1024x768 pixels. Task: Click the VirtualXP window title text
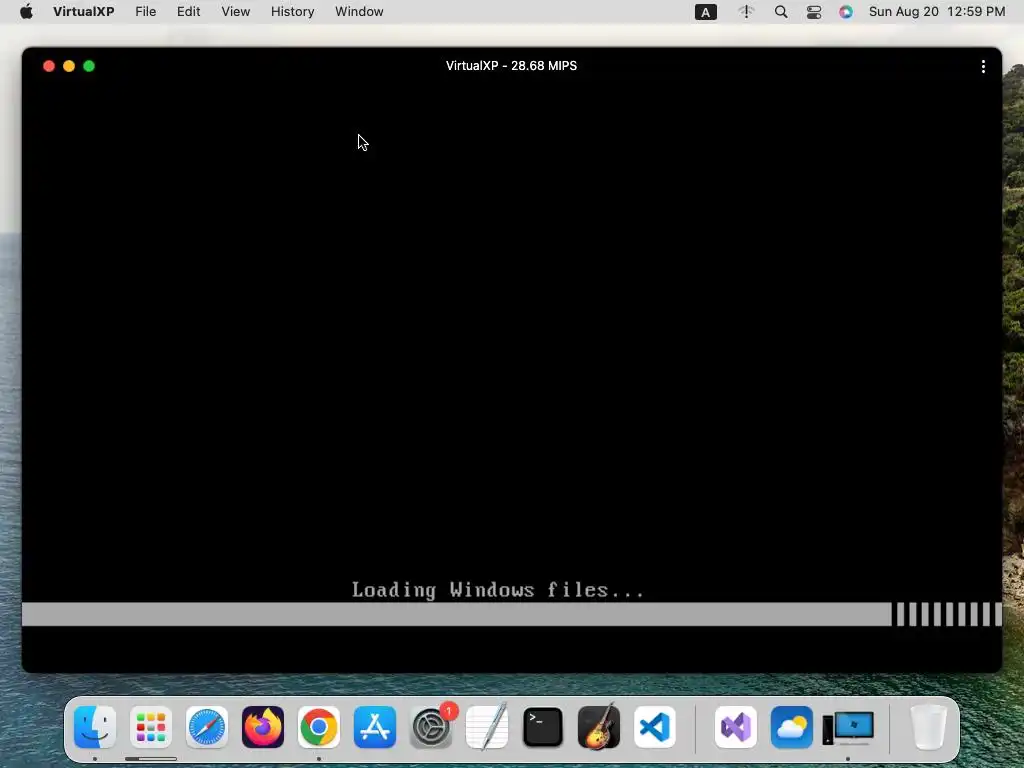click(511, 66)
